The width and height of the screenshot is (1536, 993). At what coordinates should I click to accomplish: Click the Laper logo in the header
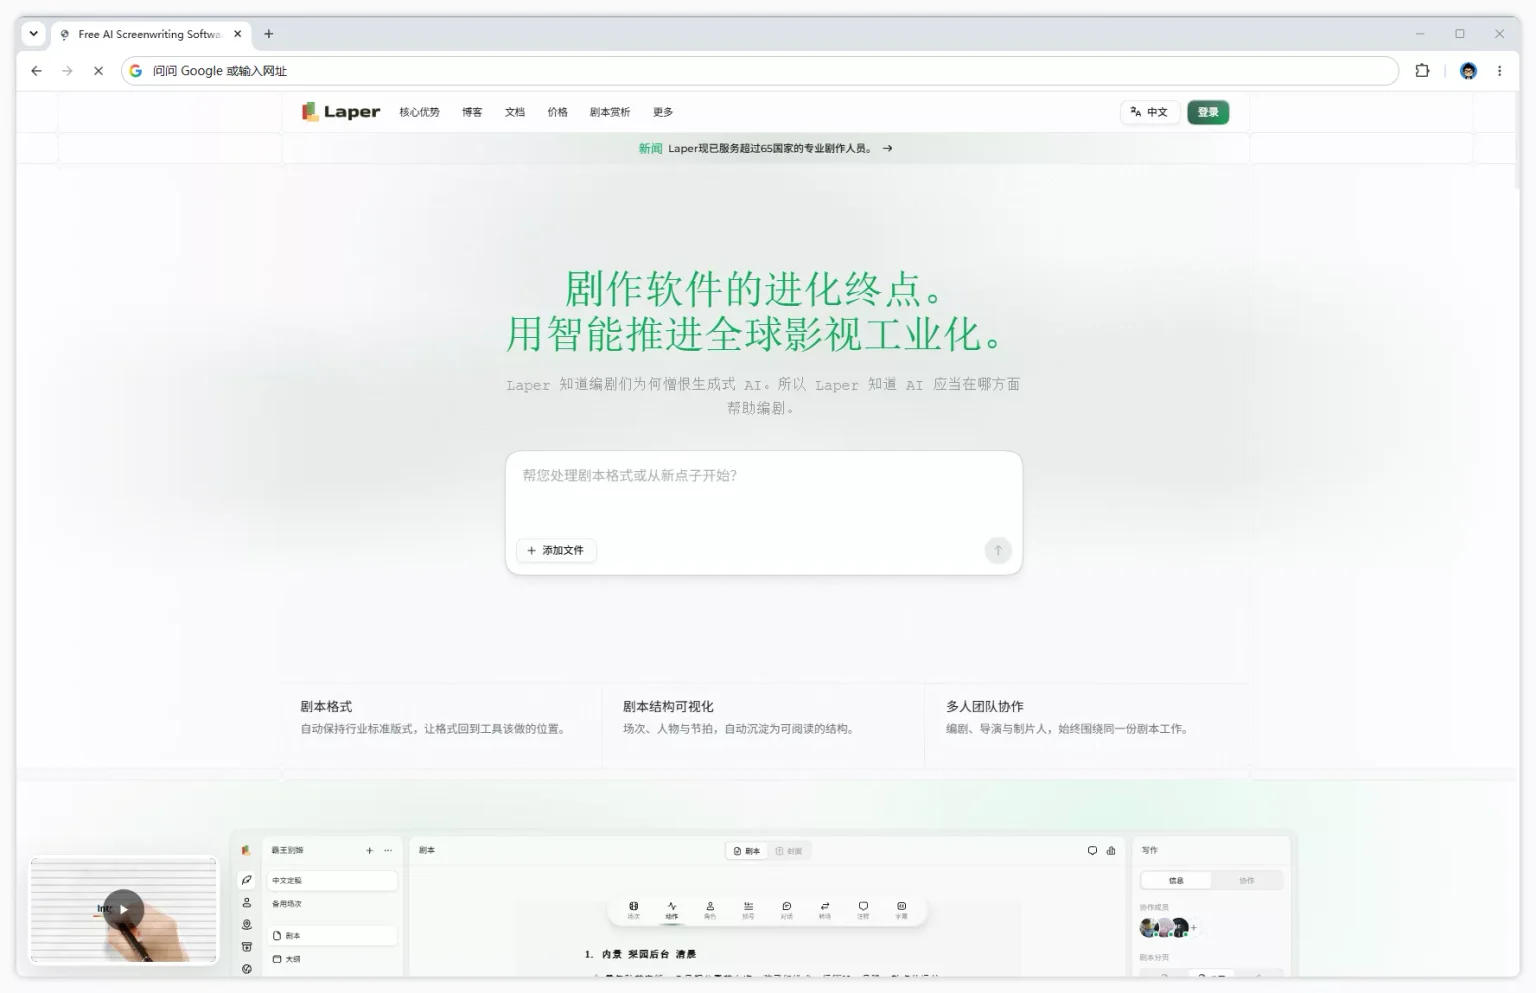click(x=341, y=112)
